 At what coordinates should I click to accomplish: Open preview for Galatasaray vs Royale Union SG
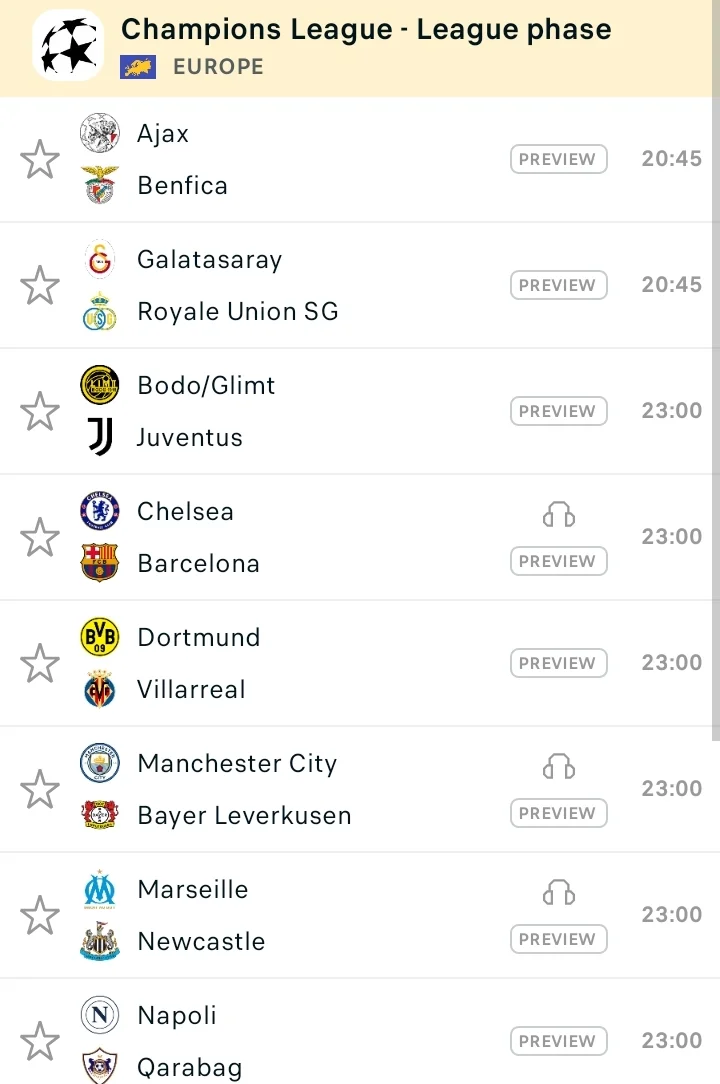point(558,285)
